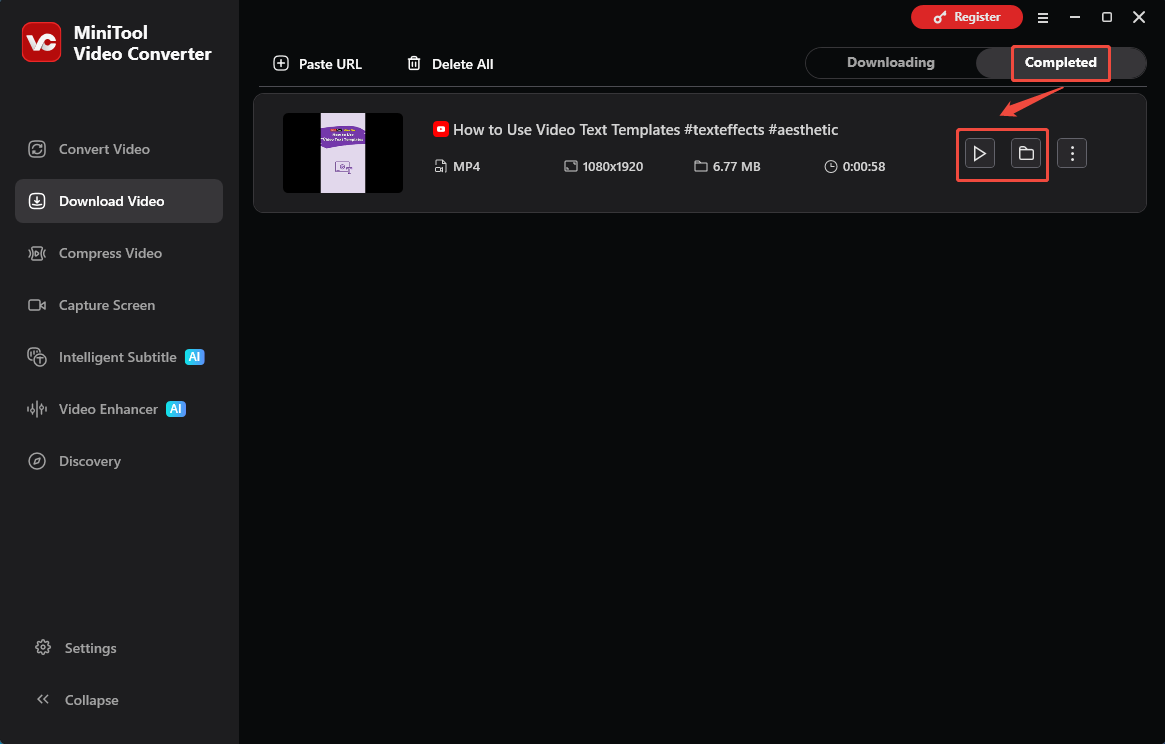Click the red Register button
1165x744 pixels.
[x=967, y=17]
